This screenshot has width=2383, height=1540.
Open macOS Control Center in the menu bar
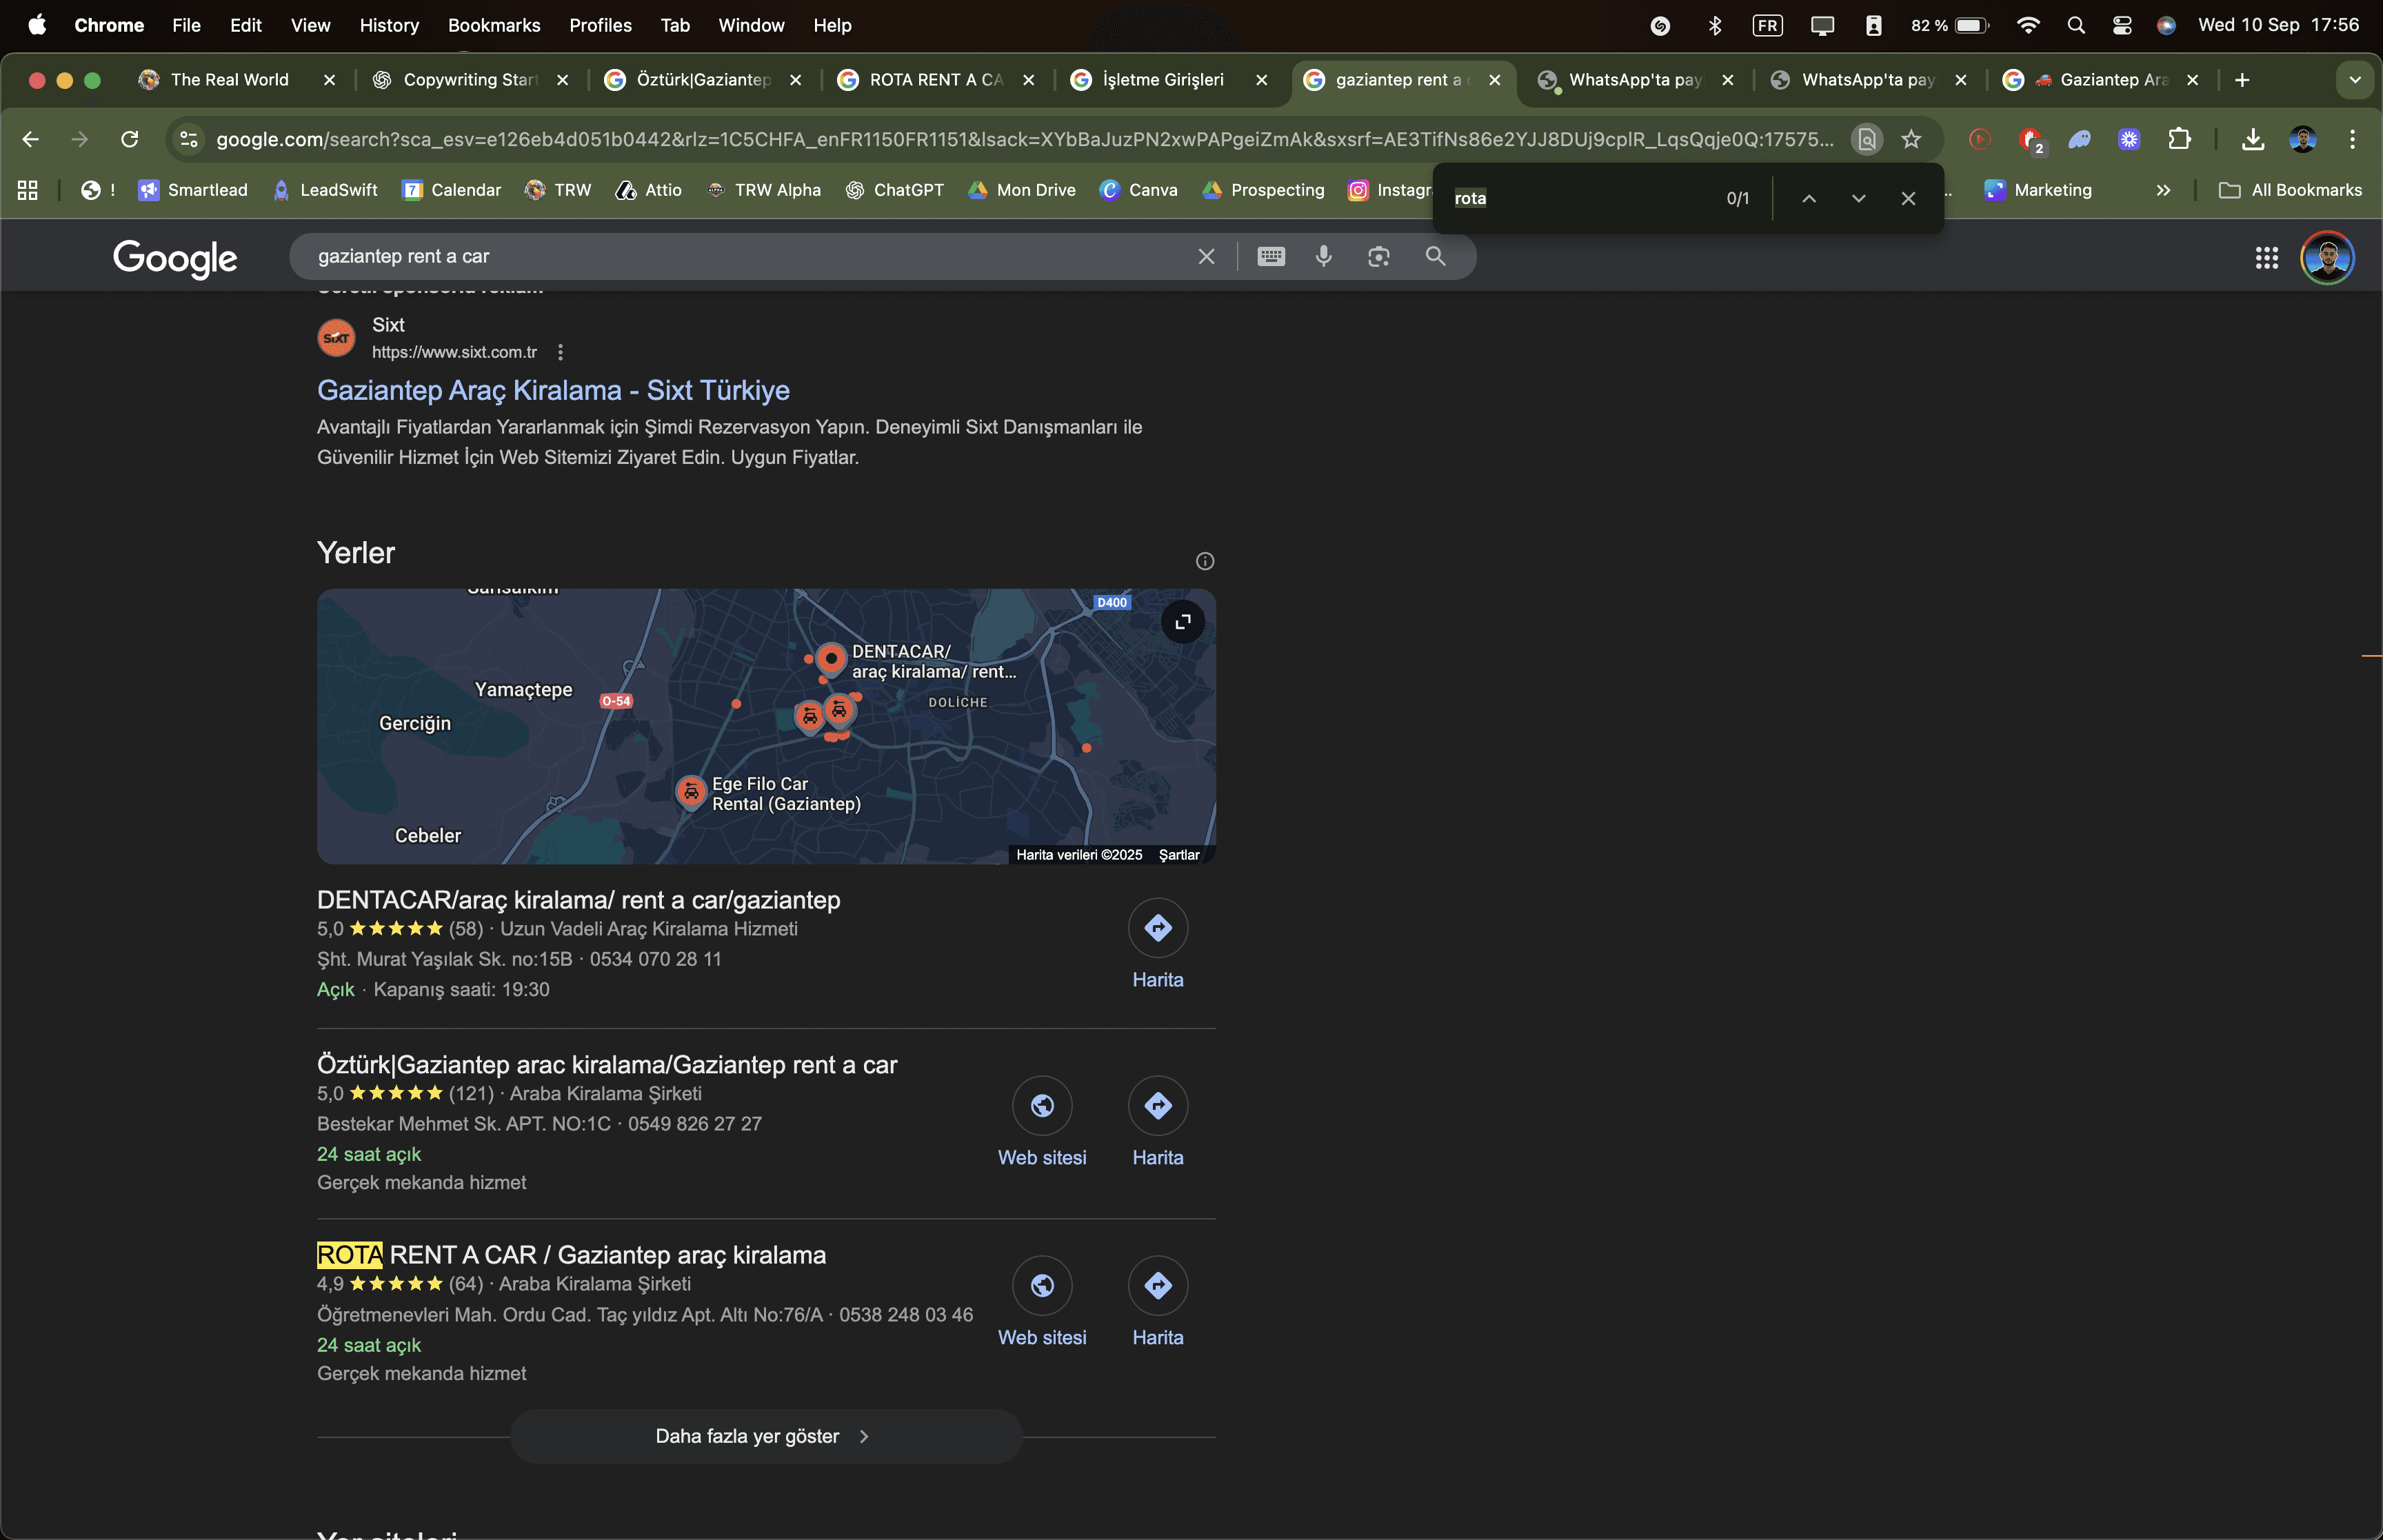pyautogui.click(x=2121, y=25)
